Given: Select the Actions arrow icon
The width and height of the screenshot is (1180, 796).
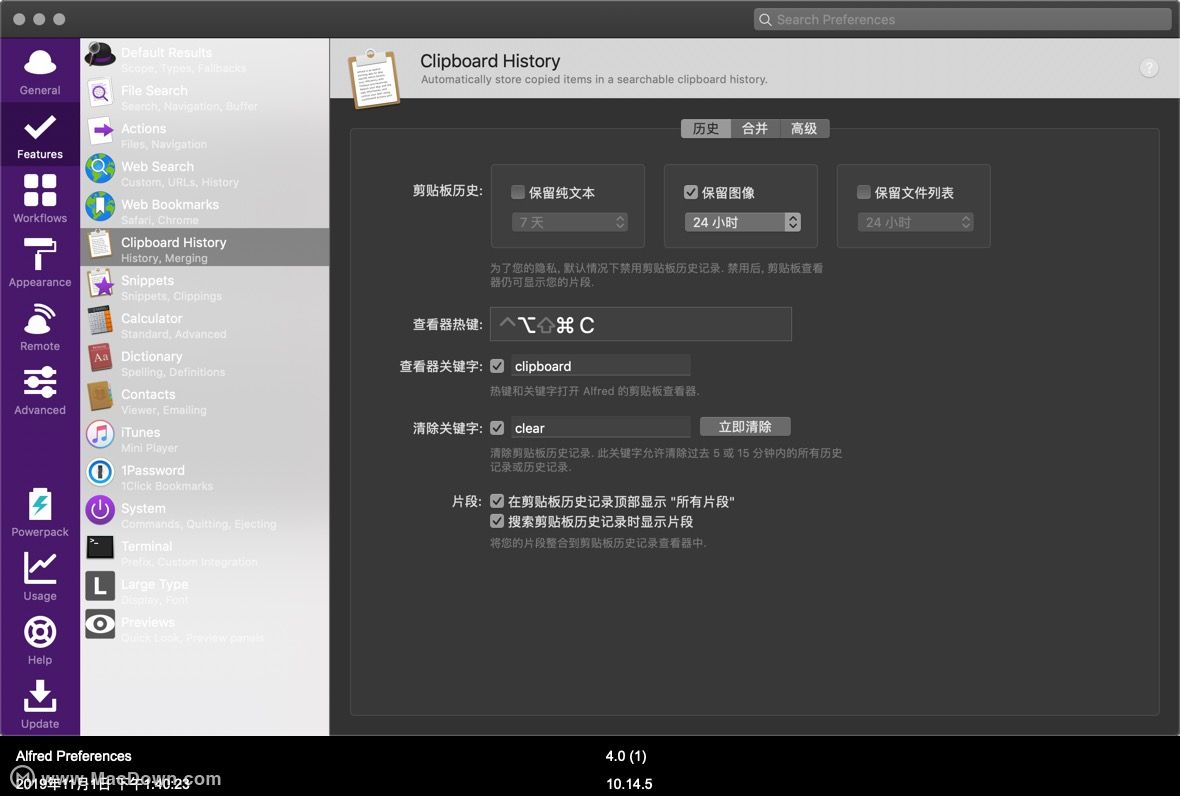Looking at the screenshot, I should [x=100, y=131].
